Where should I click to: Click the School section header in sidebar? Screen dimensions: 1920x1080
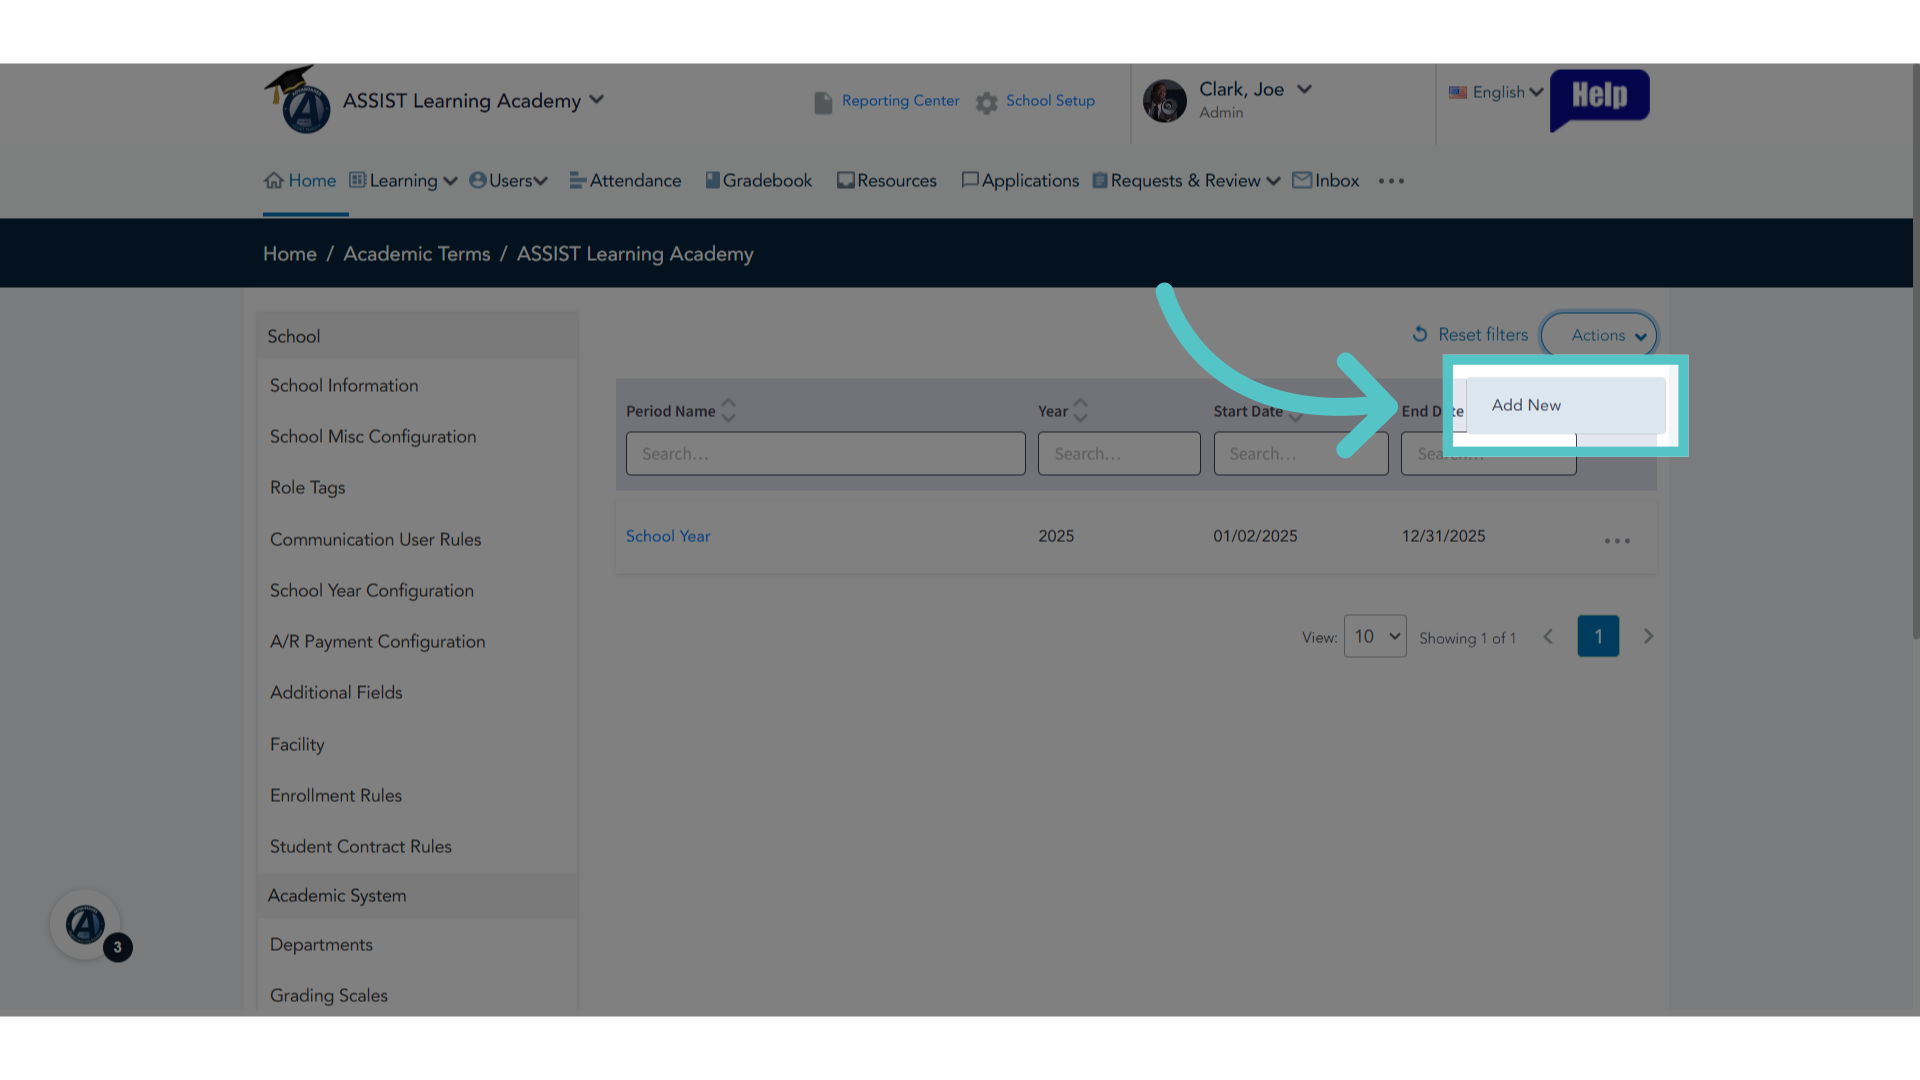tap(417, 336)
